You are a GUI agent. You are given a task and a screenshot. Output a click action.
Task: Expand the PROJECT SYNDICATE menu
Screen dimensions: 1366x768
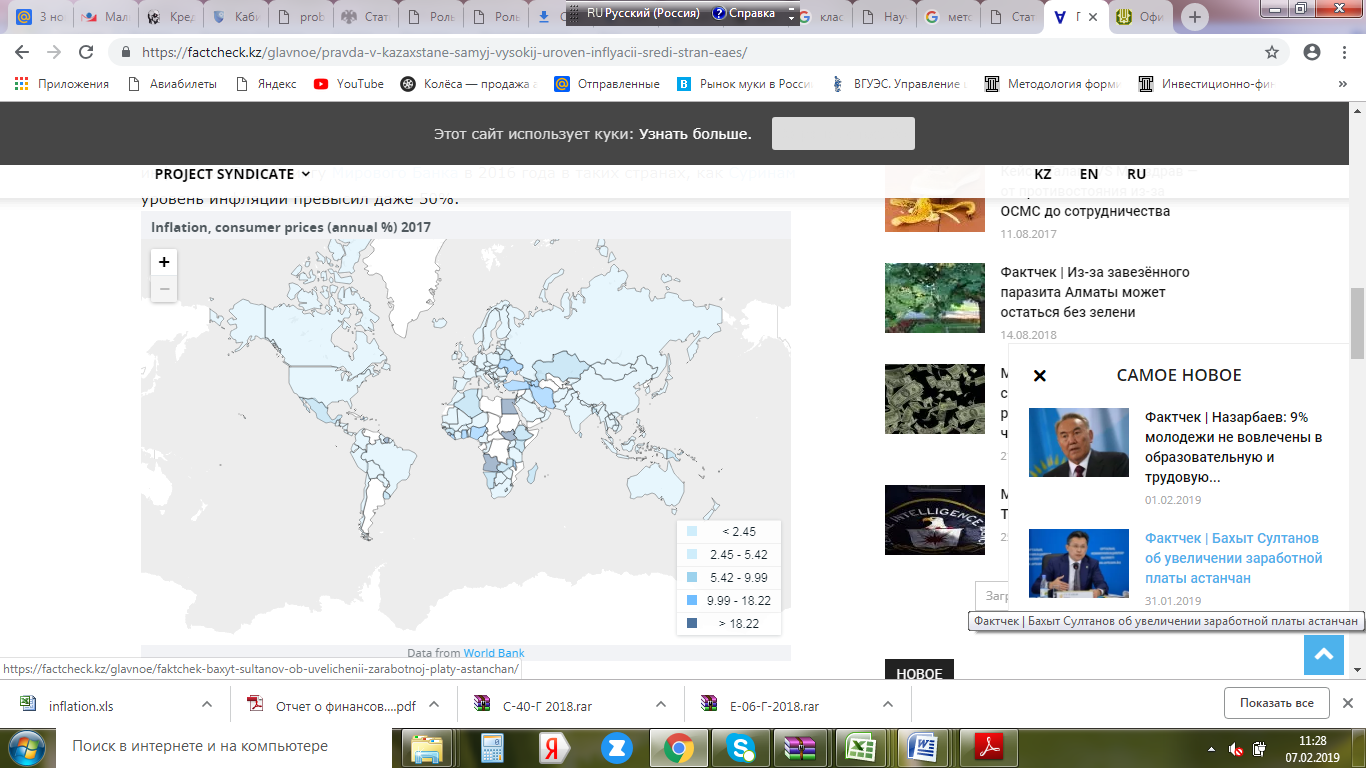click(x=232, y=174)
